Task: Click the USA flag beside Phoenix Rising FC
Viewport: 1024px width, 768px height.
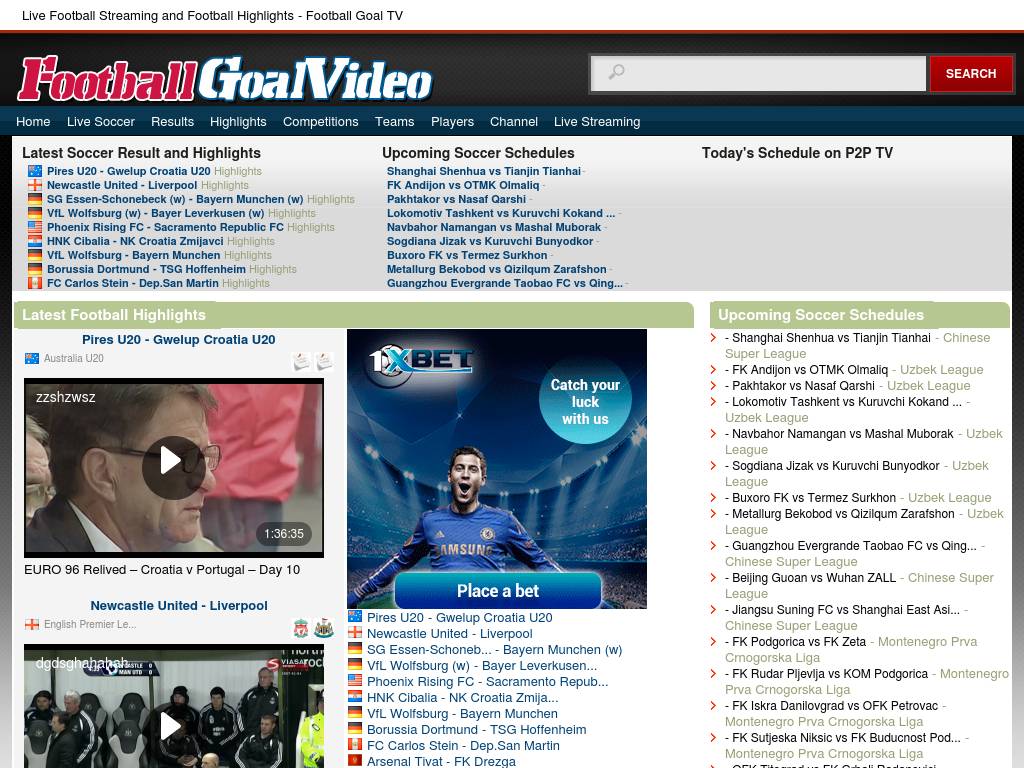Action: coord(35,227)
